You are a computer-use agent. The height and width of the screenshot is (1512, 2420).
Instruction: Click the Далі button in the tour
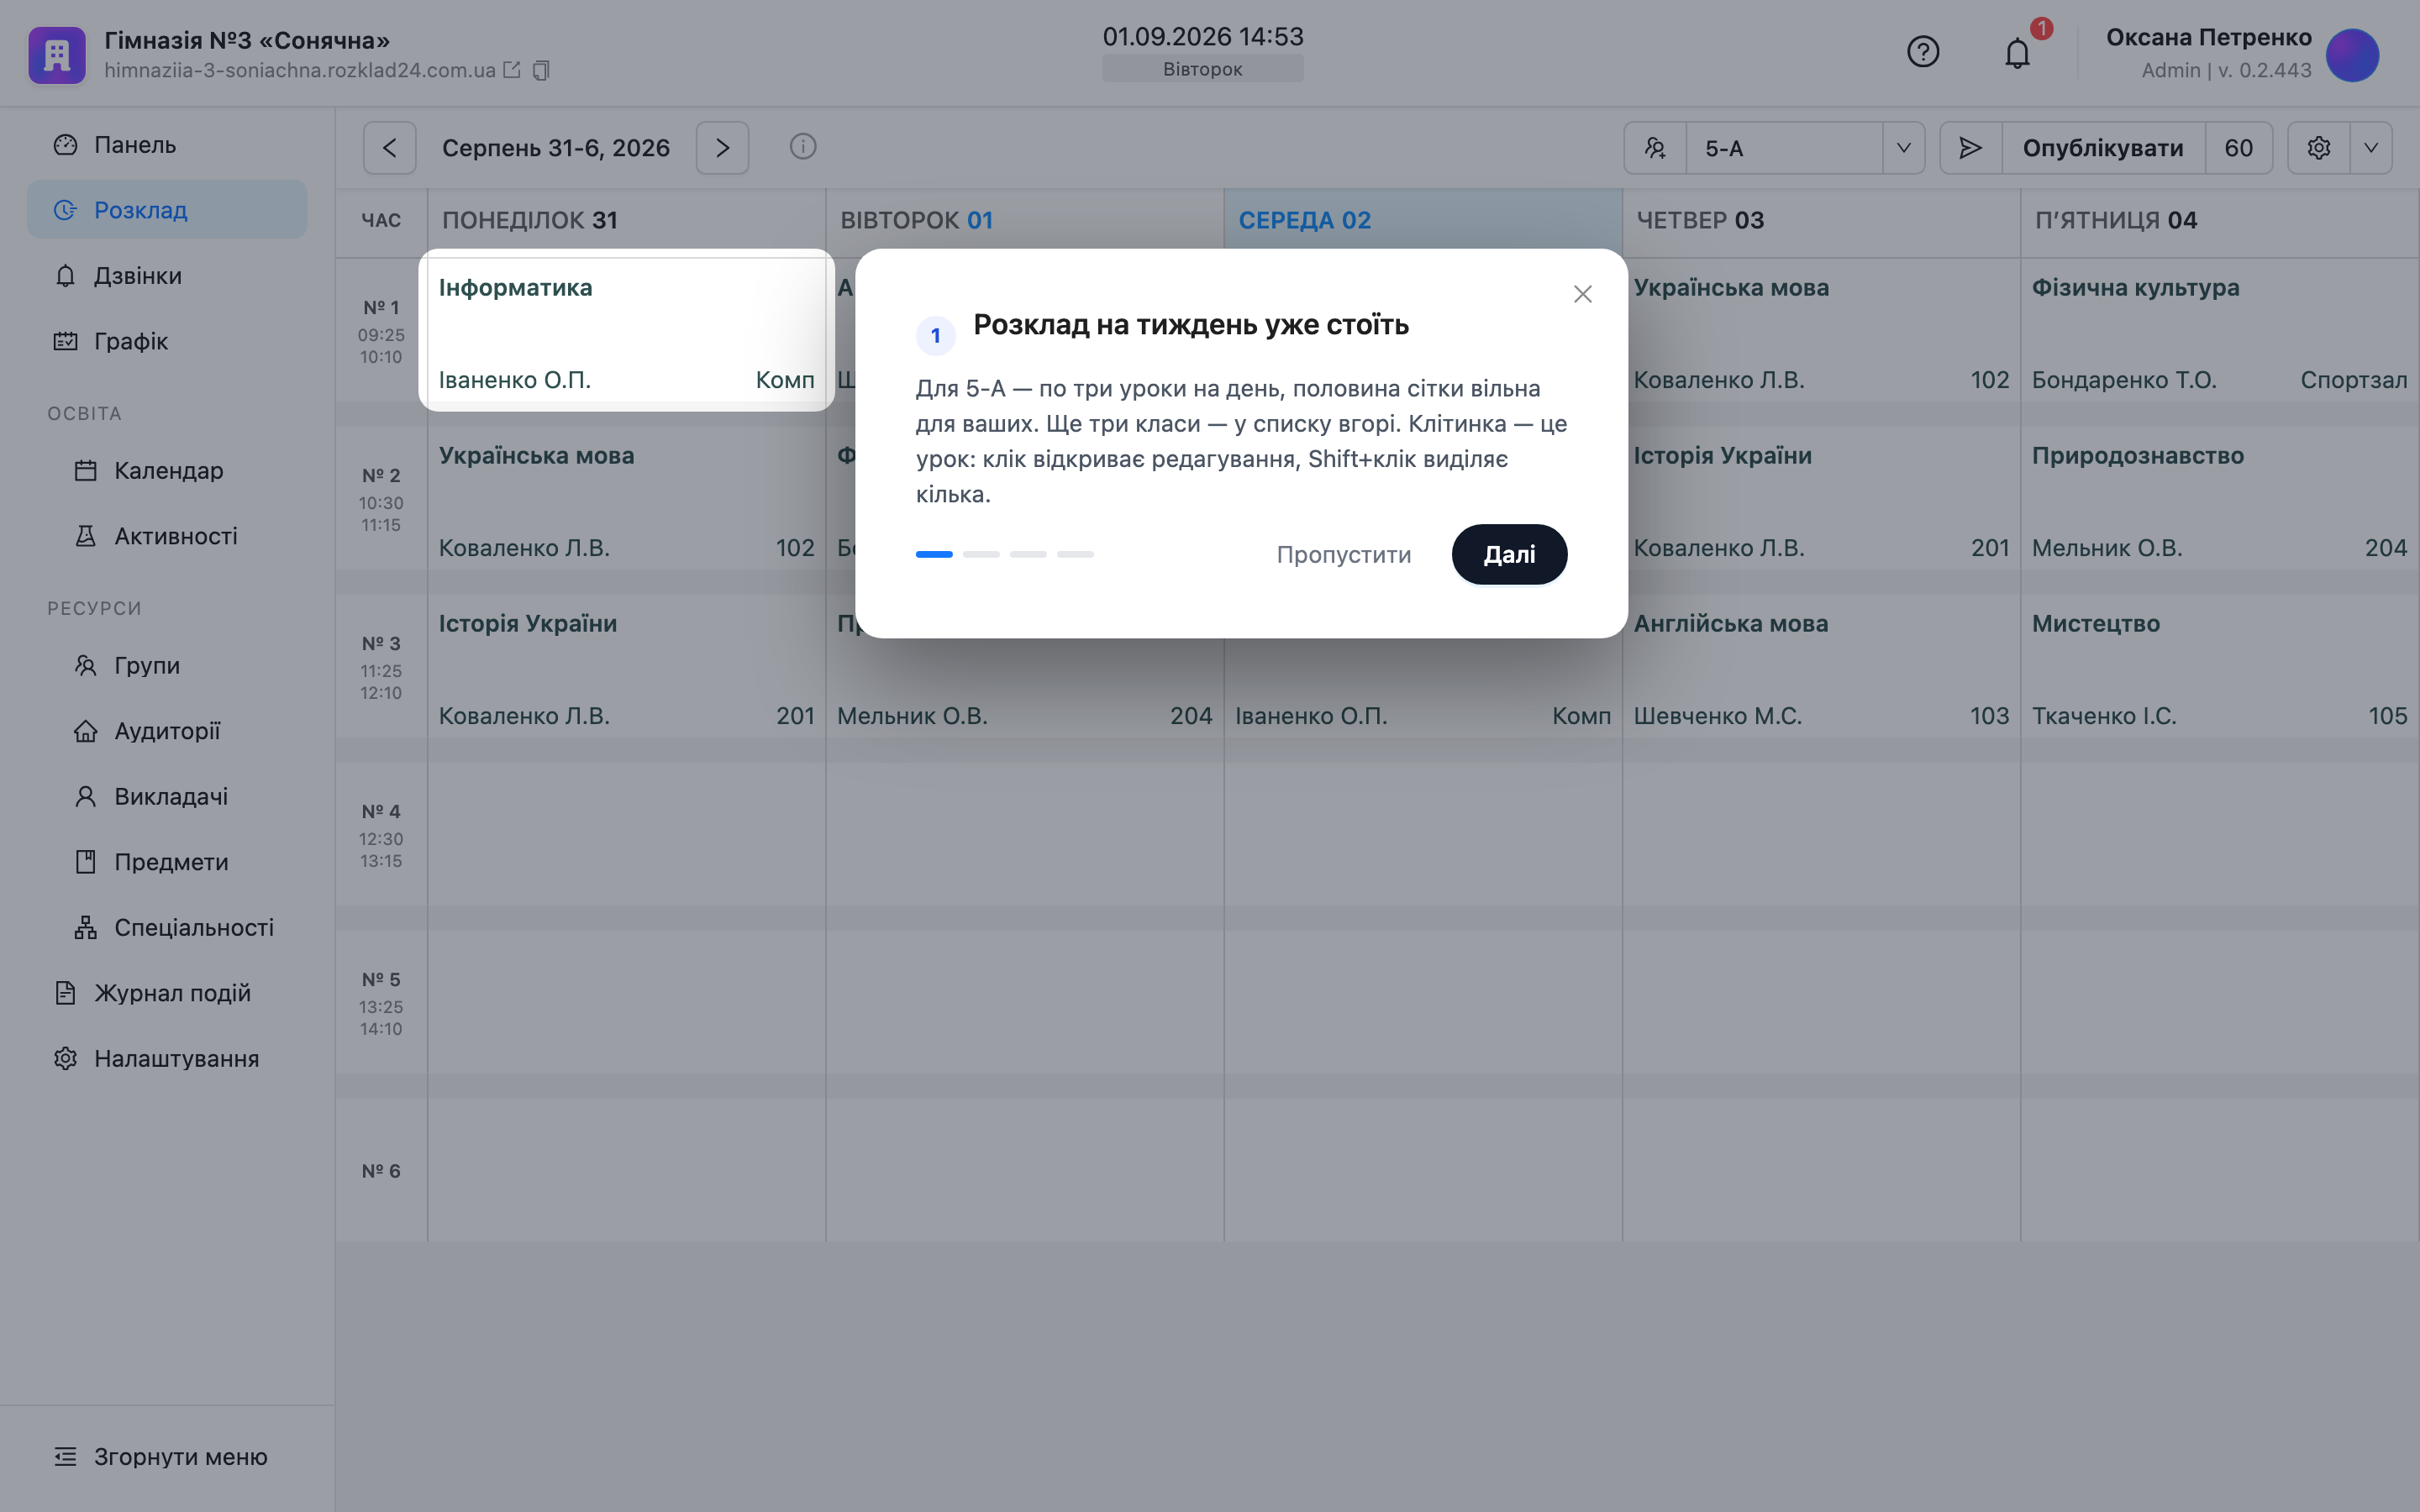pyautogui.click(x=1509, y=554)
